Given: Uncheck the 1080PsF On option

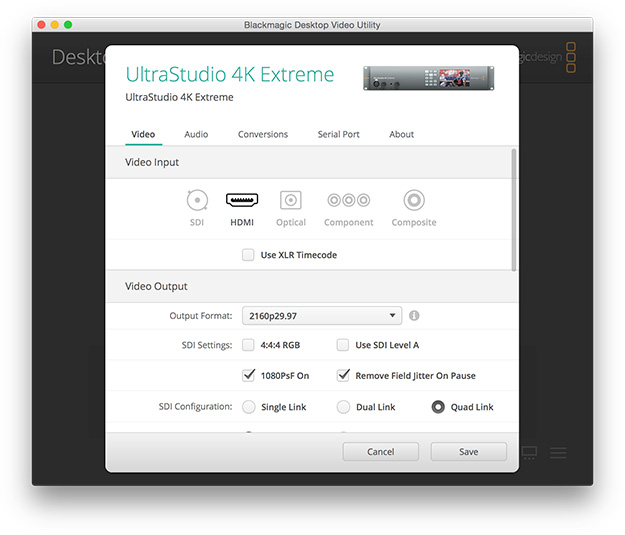Looking at the screenshot, I should [248, 376].
